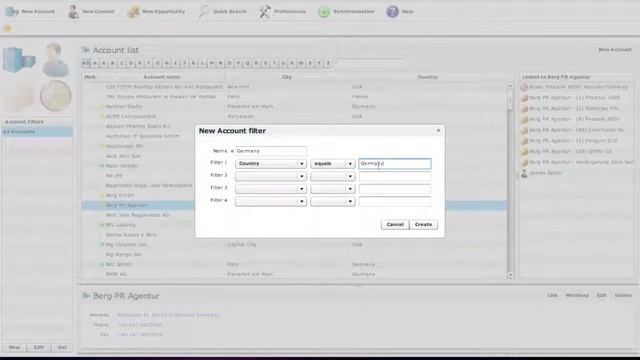Select the All Accounts filter item
Viewport: 640px width, 360px height.
37,132
